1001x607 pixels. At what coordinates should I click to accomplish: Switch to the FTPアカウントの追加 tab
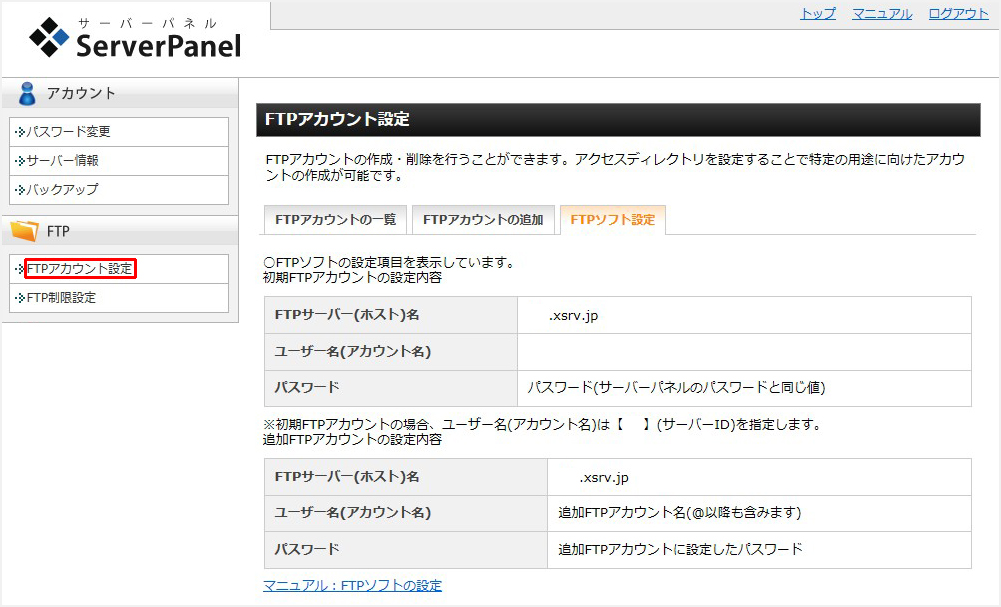(482, 220)
